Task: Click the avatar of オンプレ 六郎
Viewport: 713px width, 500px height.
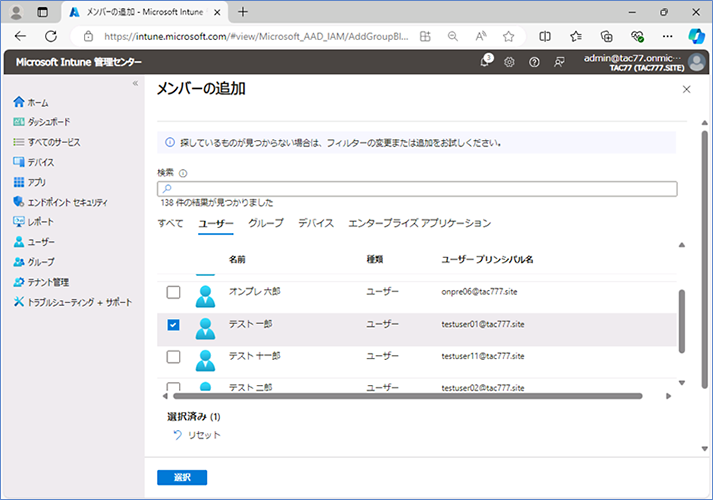Action: (x=205, y=296)
